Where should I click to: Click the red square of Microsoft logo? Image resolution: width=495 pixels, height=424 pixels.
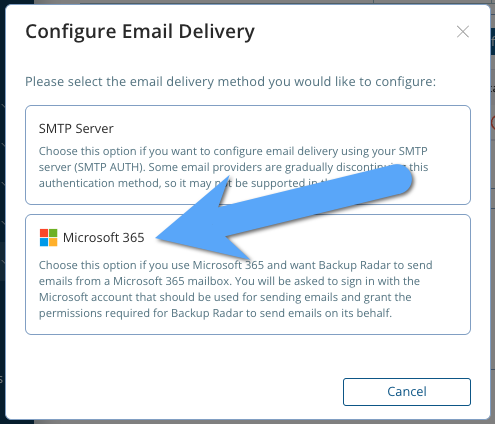[44, 233]
